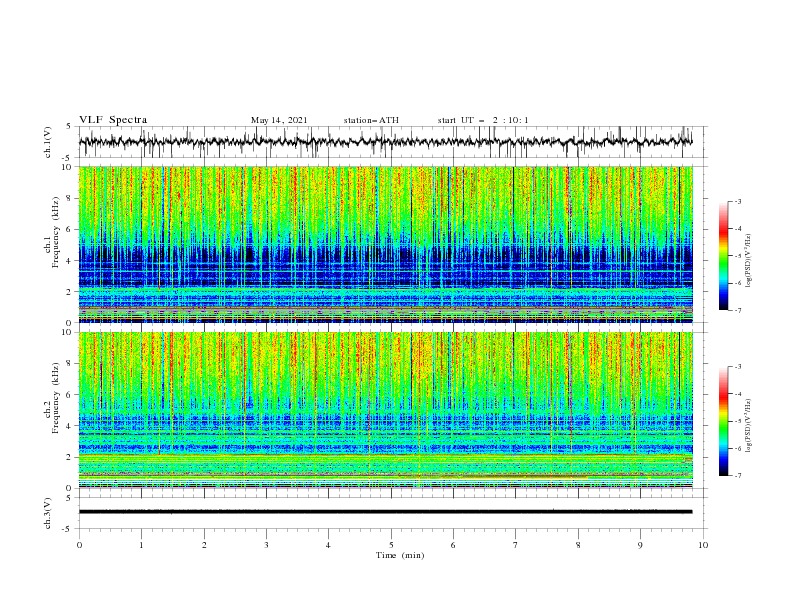Click inside the ch.1 spectrogram panel
792x612 pixels.
[x=385, y=244]
